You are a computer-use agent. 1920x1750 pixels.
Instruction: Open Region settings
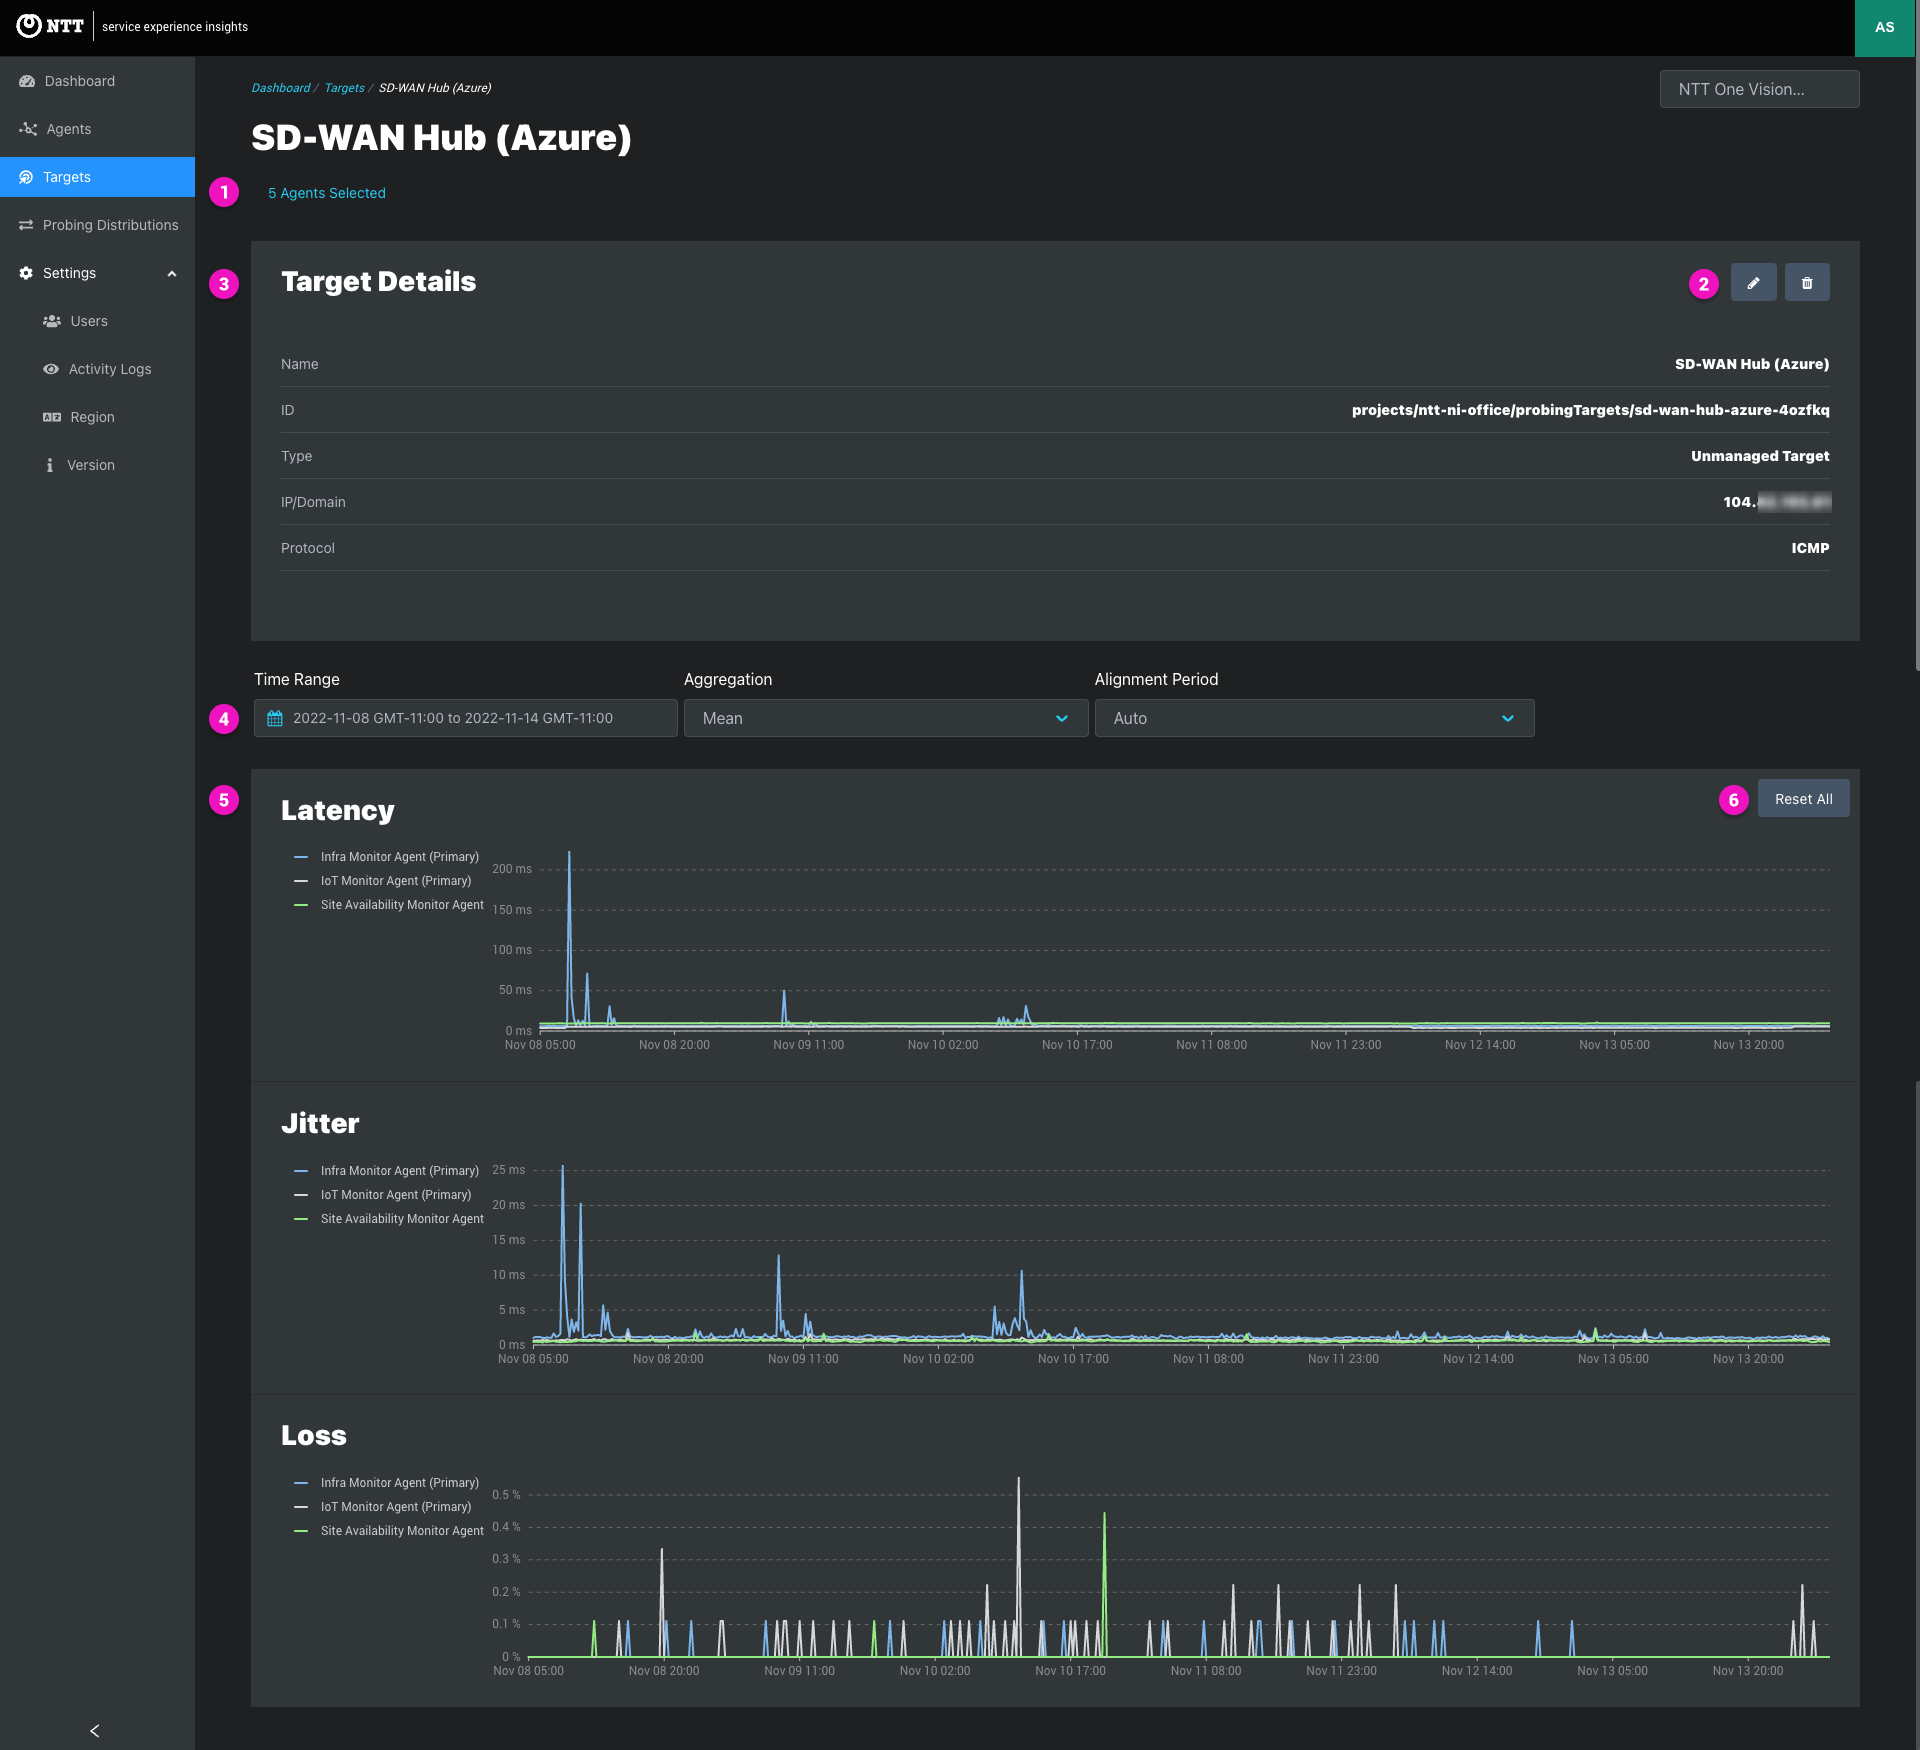point(97,417)
